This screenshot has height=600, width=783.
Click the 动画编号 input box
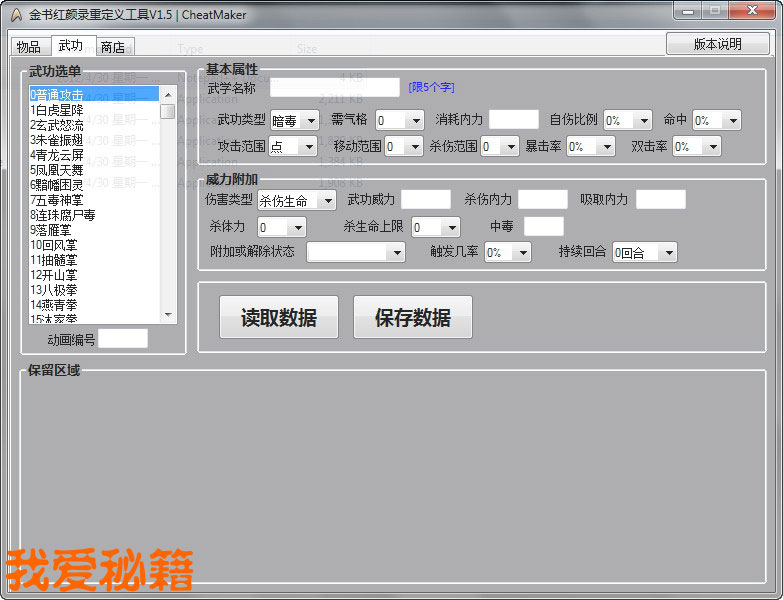[x=122, y=339]
